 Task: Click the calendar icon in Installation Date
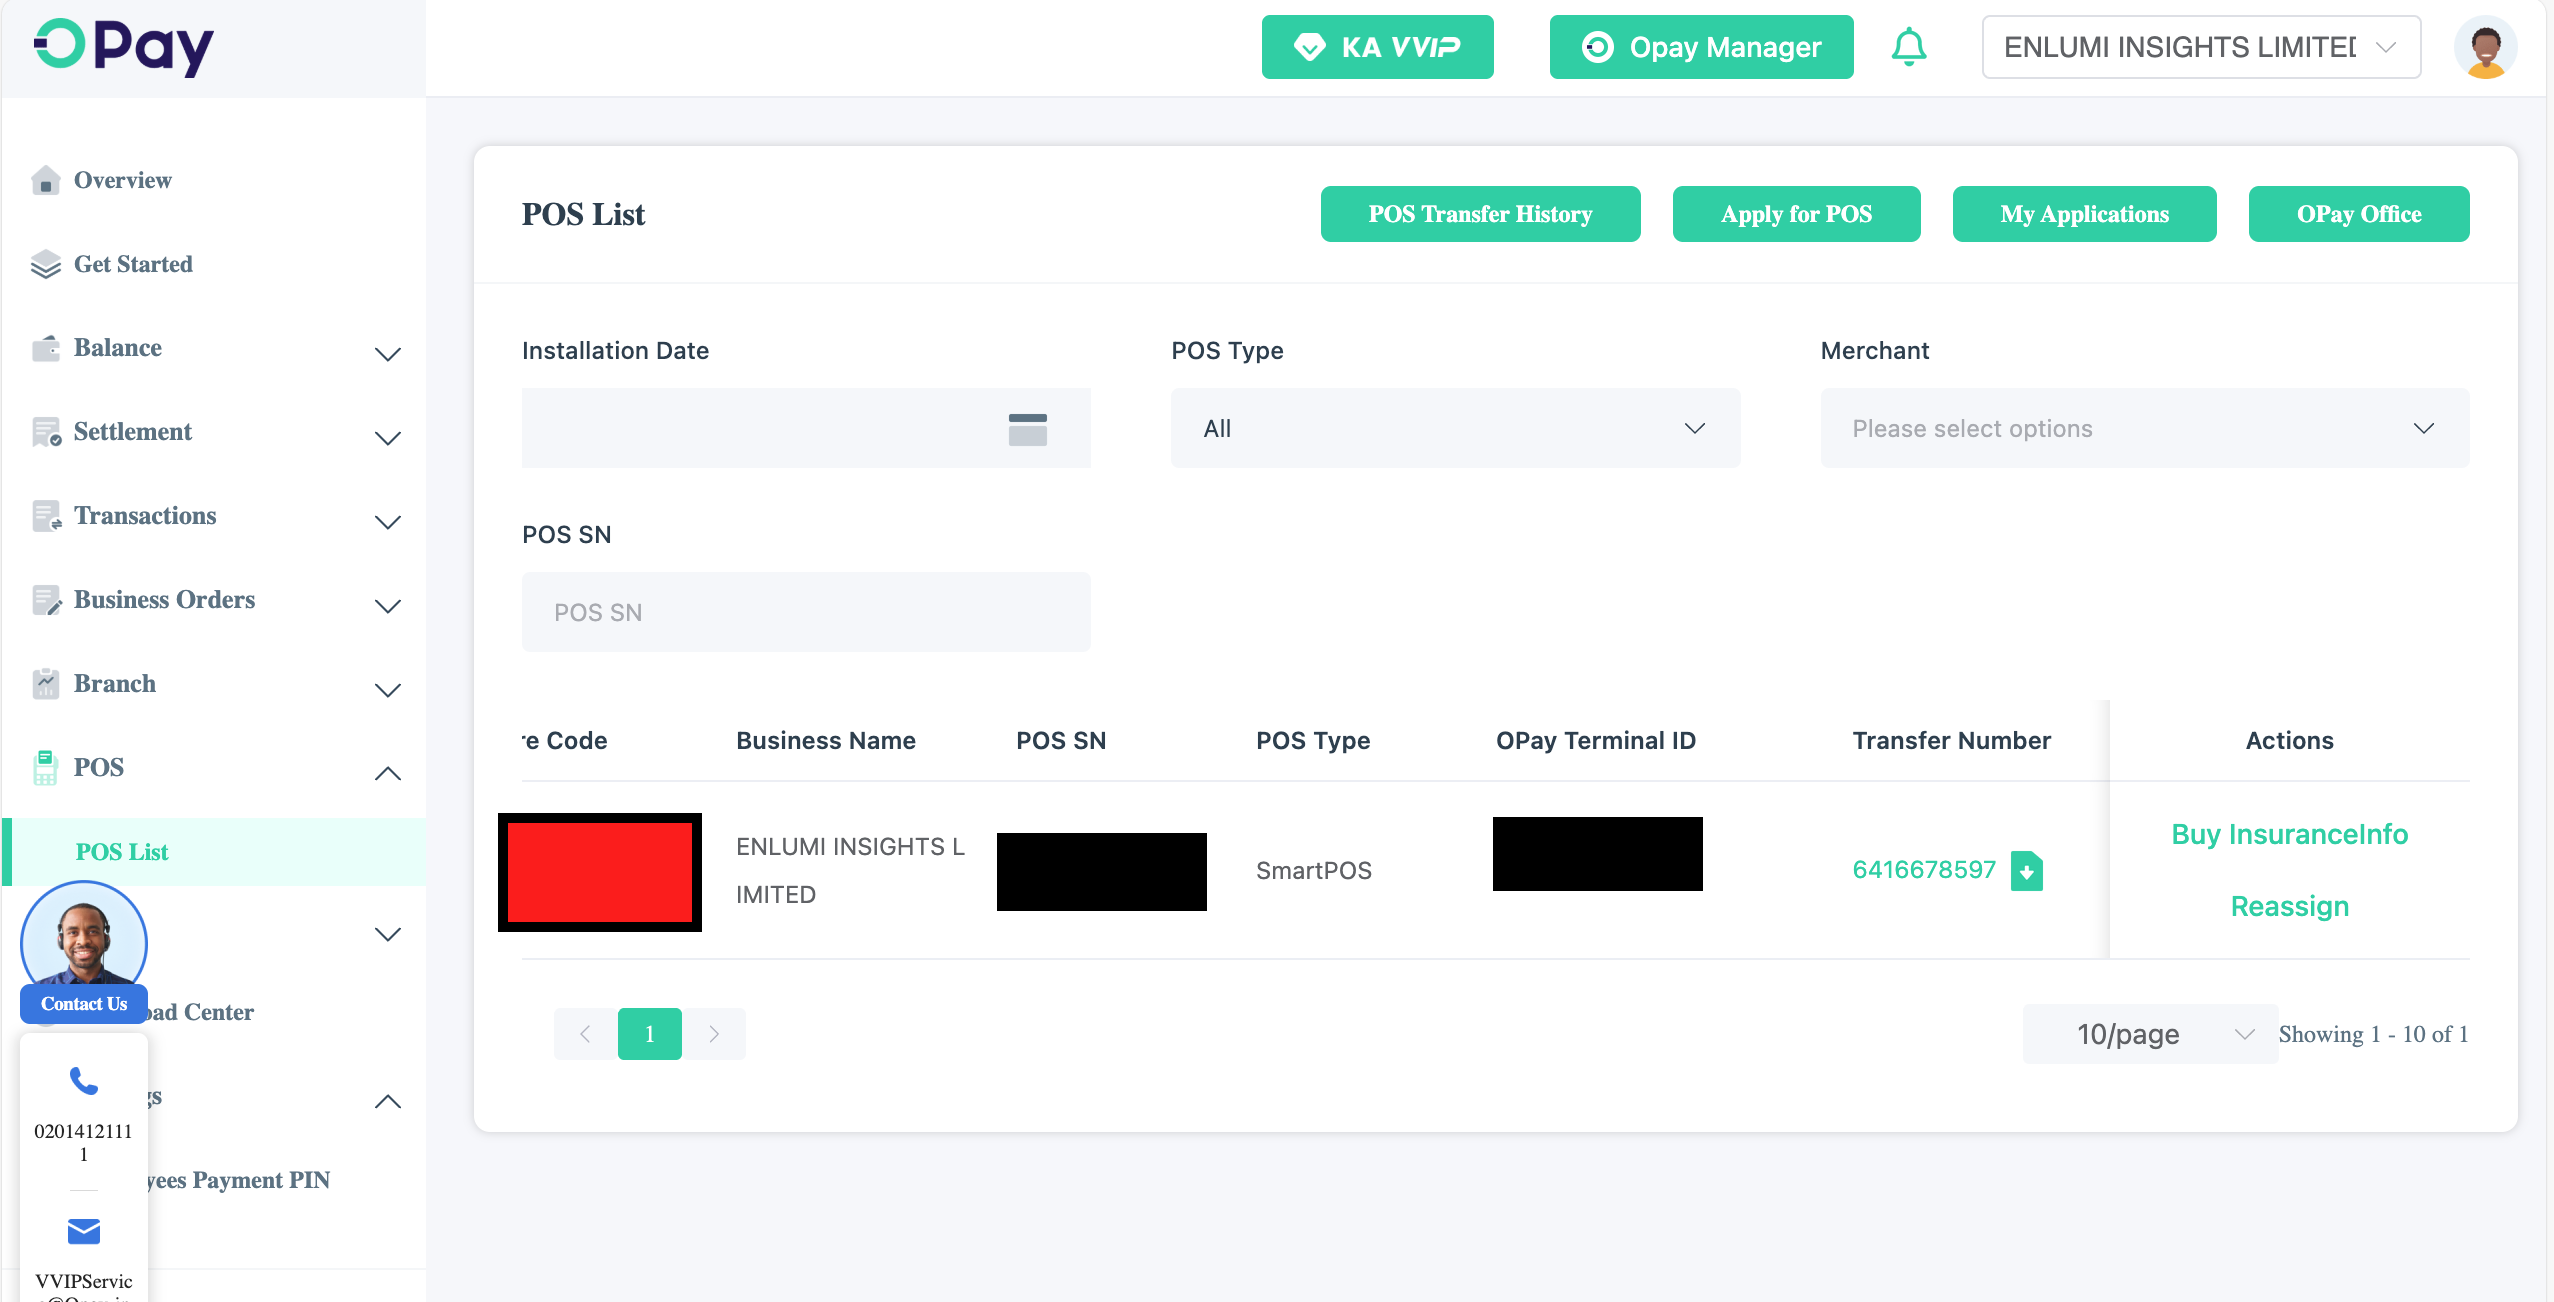coord(1027,429)
